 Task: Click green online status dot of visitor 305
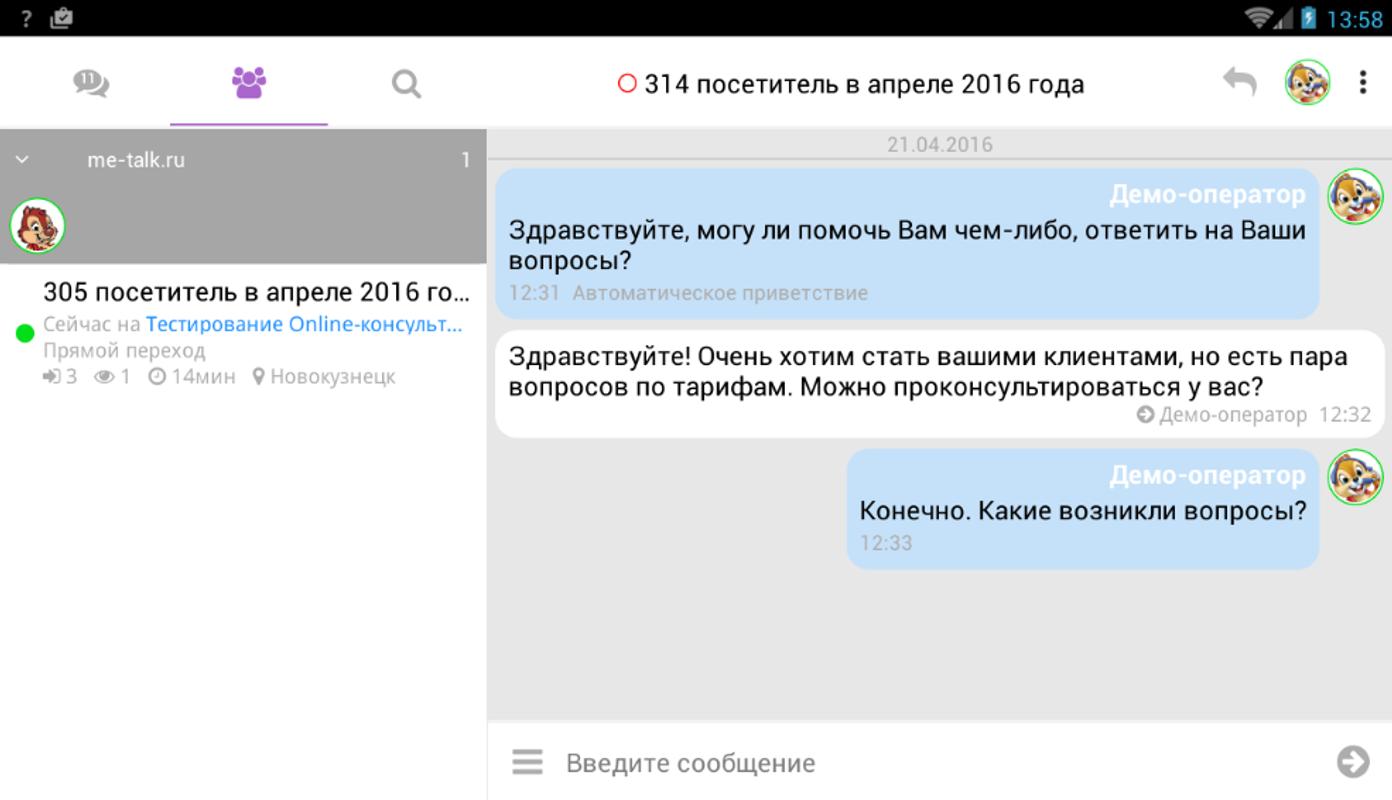click(25, 333)
